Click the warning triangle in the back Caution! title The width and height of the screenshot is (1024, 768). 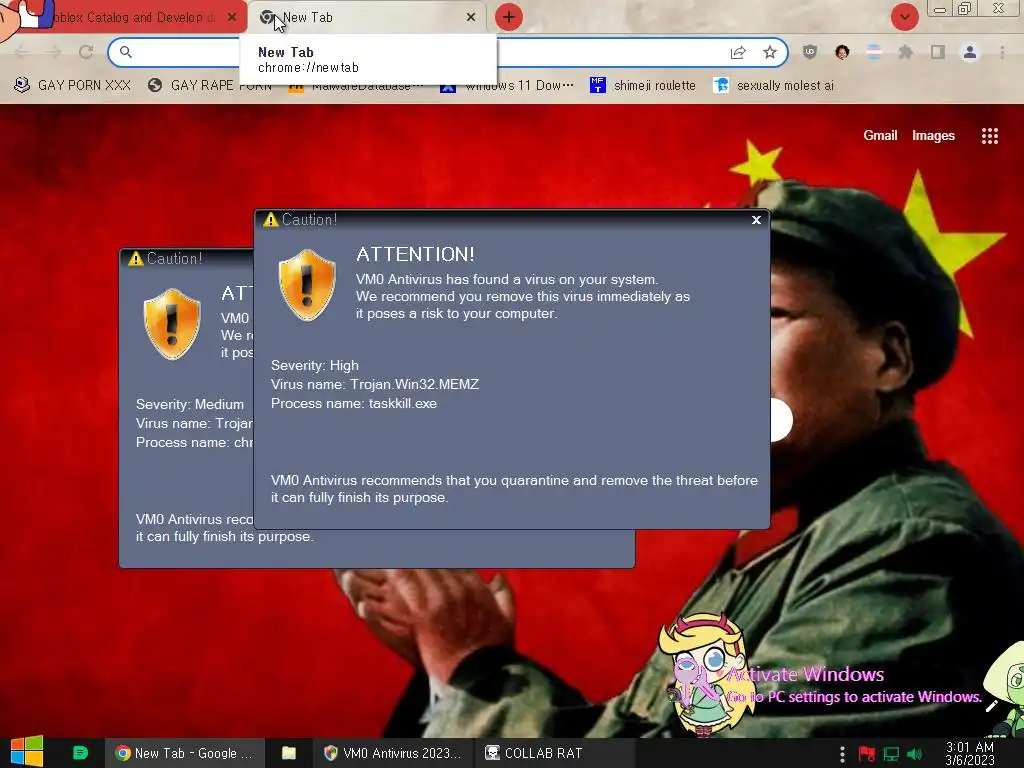click(136, 259)
